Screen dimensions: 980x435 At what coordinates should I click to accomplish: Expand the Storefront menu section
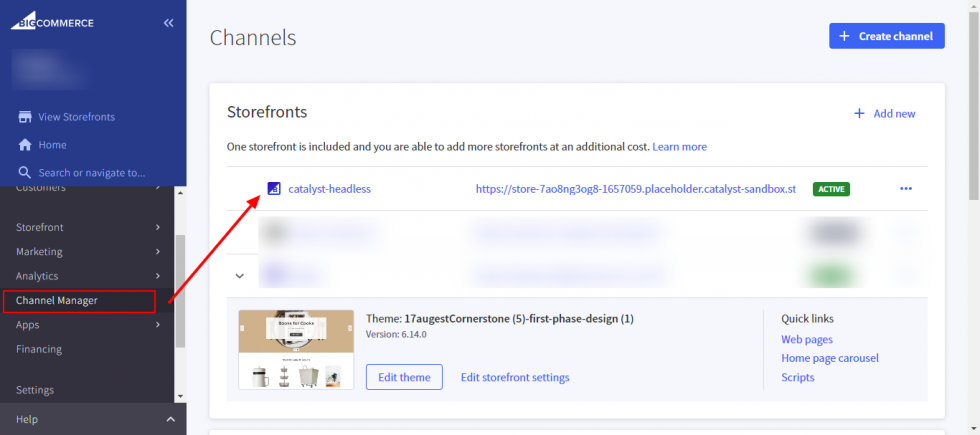(158, 227)
